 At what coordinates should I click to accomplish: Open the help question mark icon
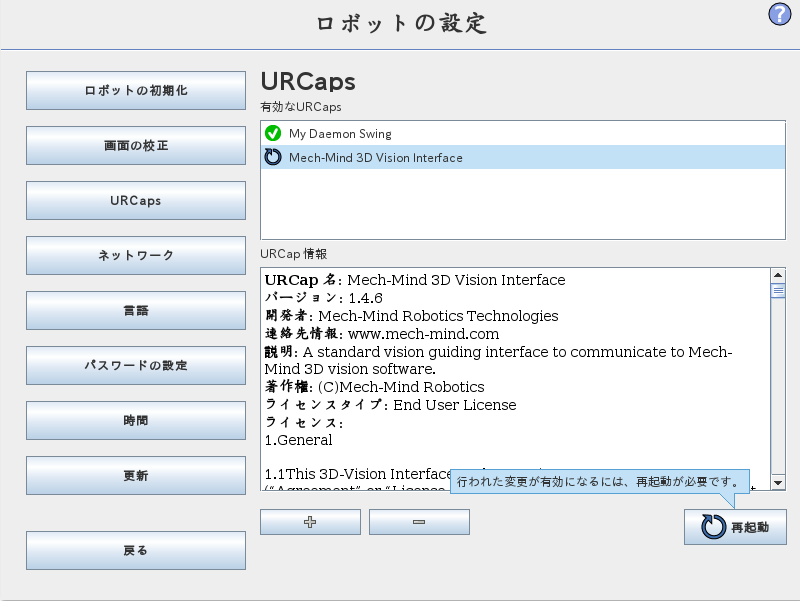click(779, 14)
